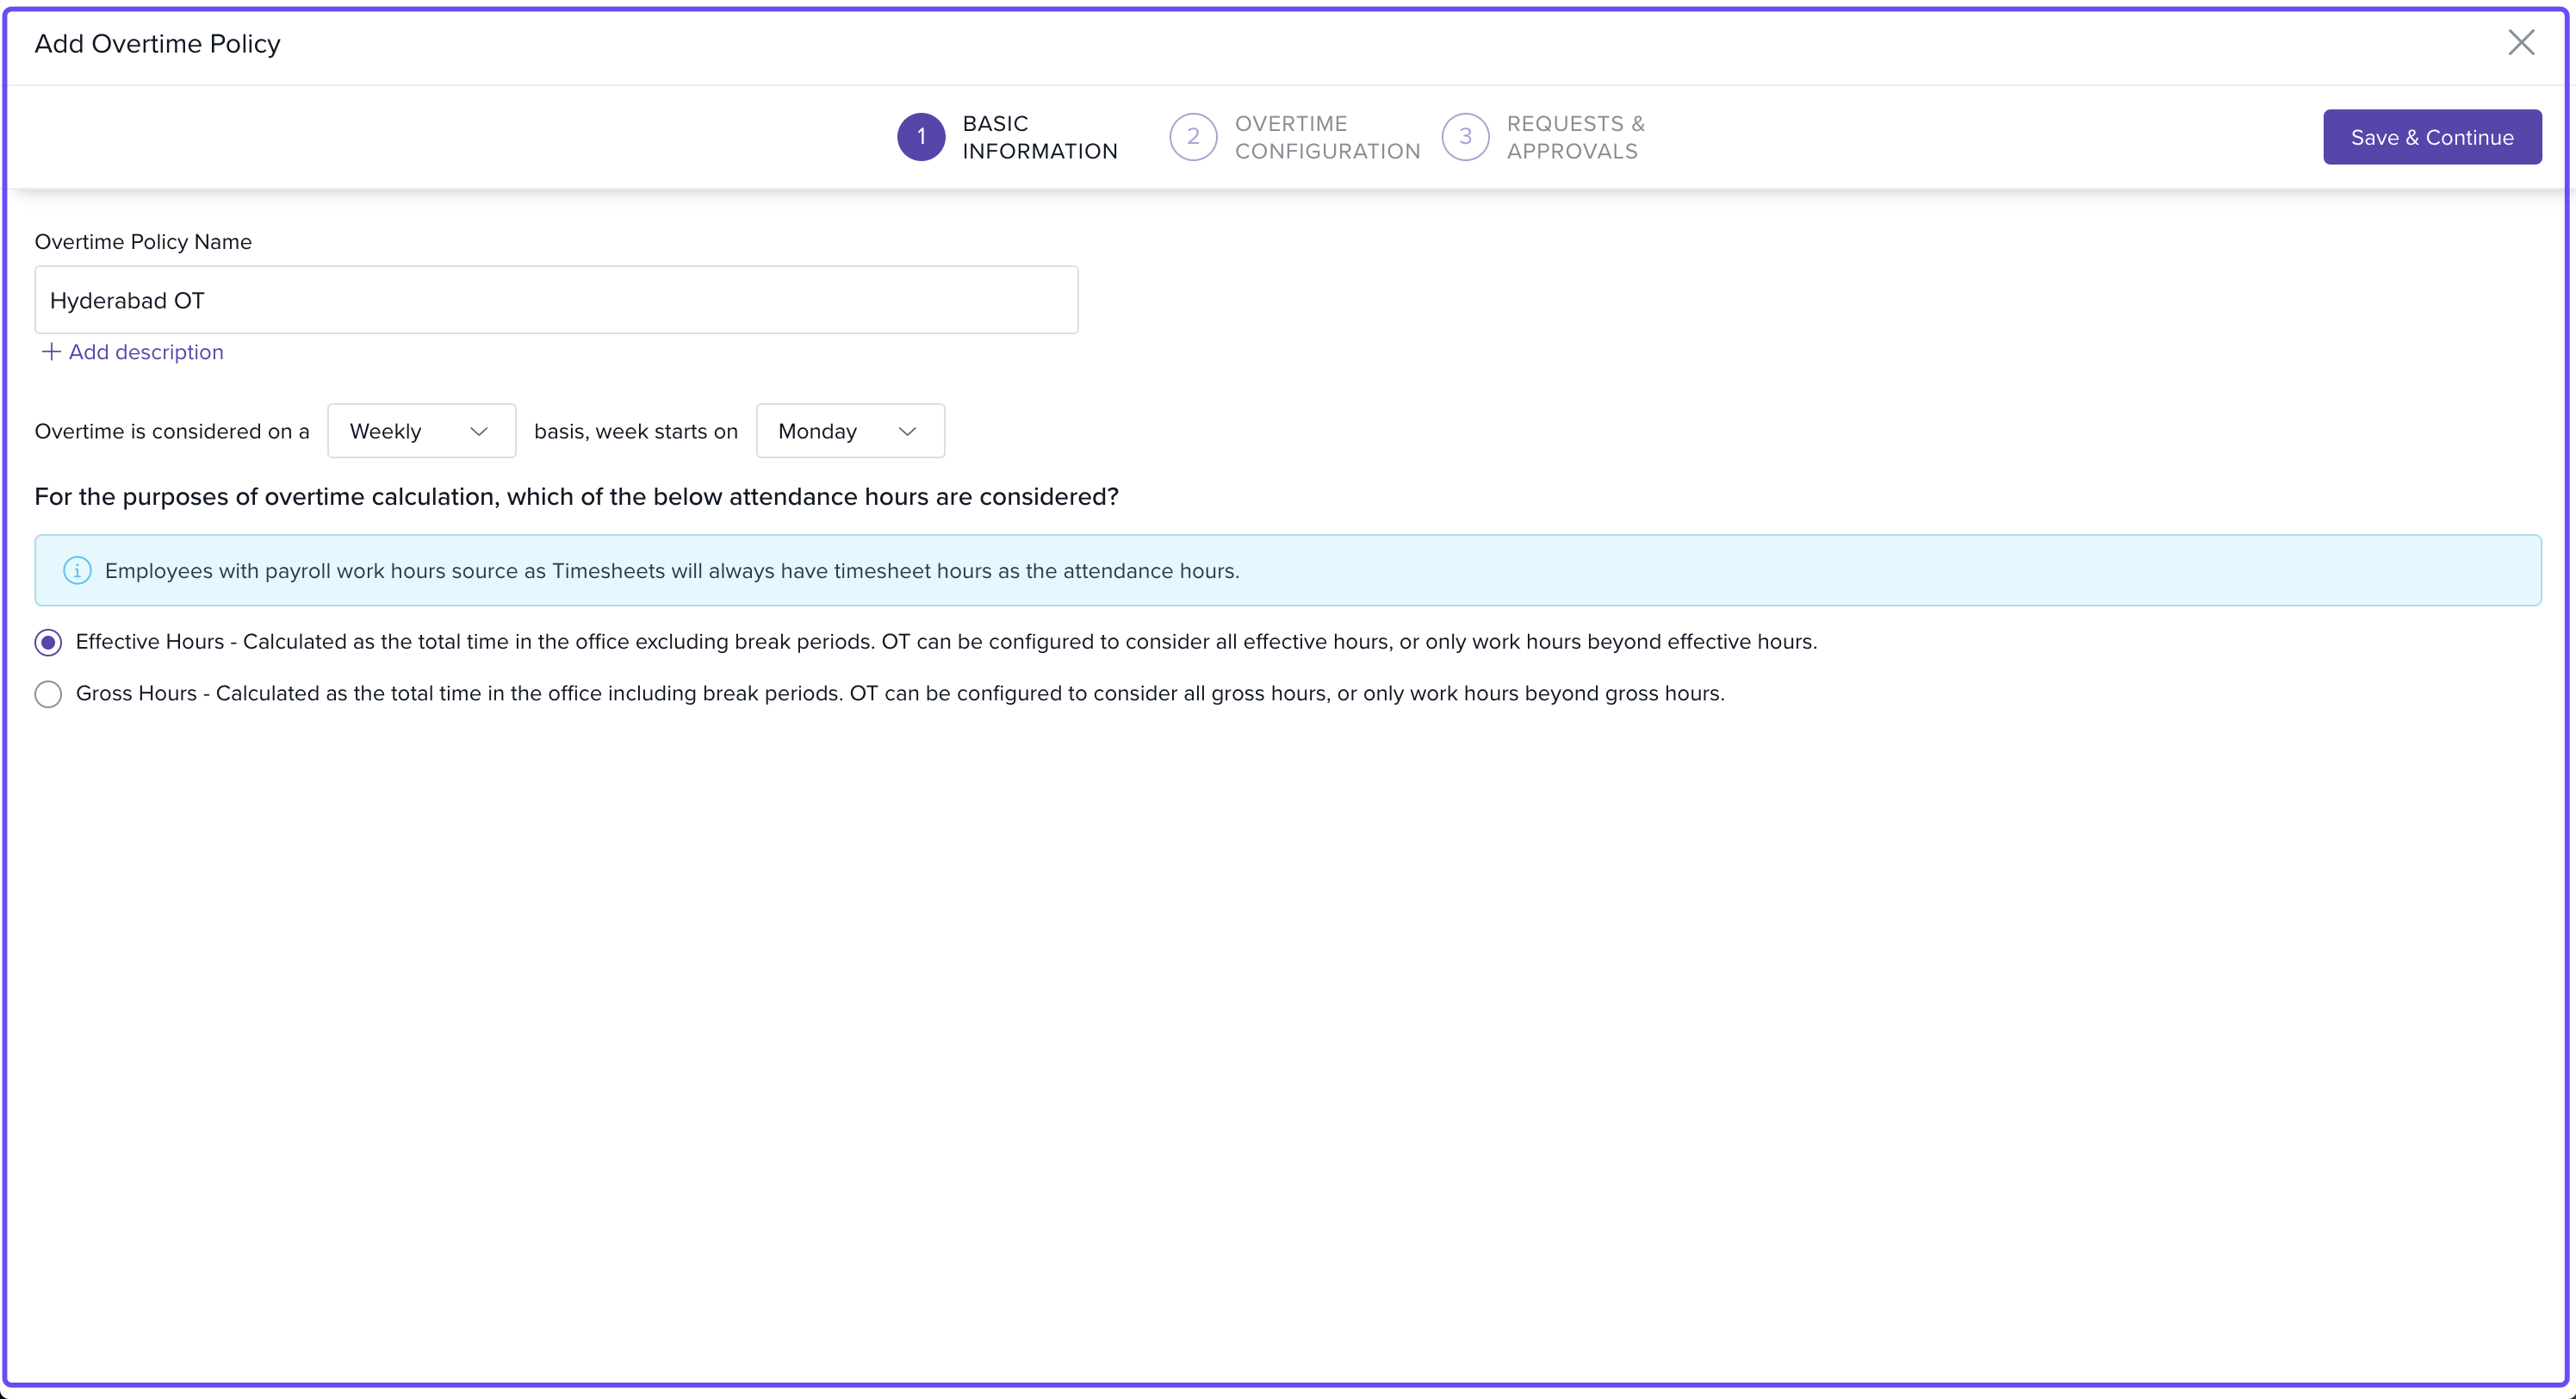Click the Add description link
The image size is (2576, 1399).
point(146,352)
